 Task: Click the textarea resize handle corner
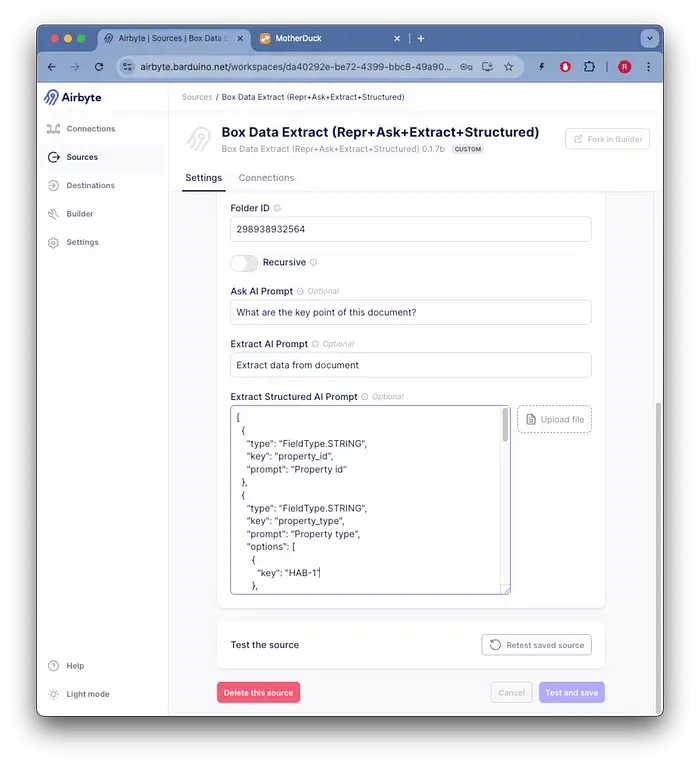pyautogui.click(x=506, y=590)
